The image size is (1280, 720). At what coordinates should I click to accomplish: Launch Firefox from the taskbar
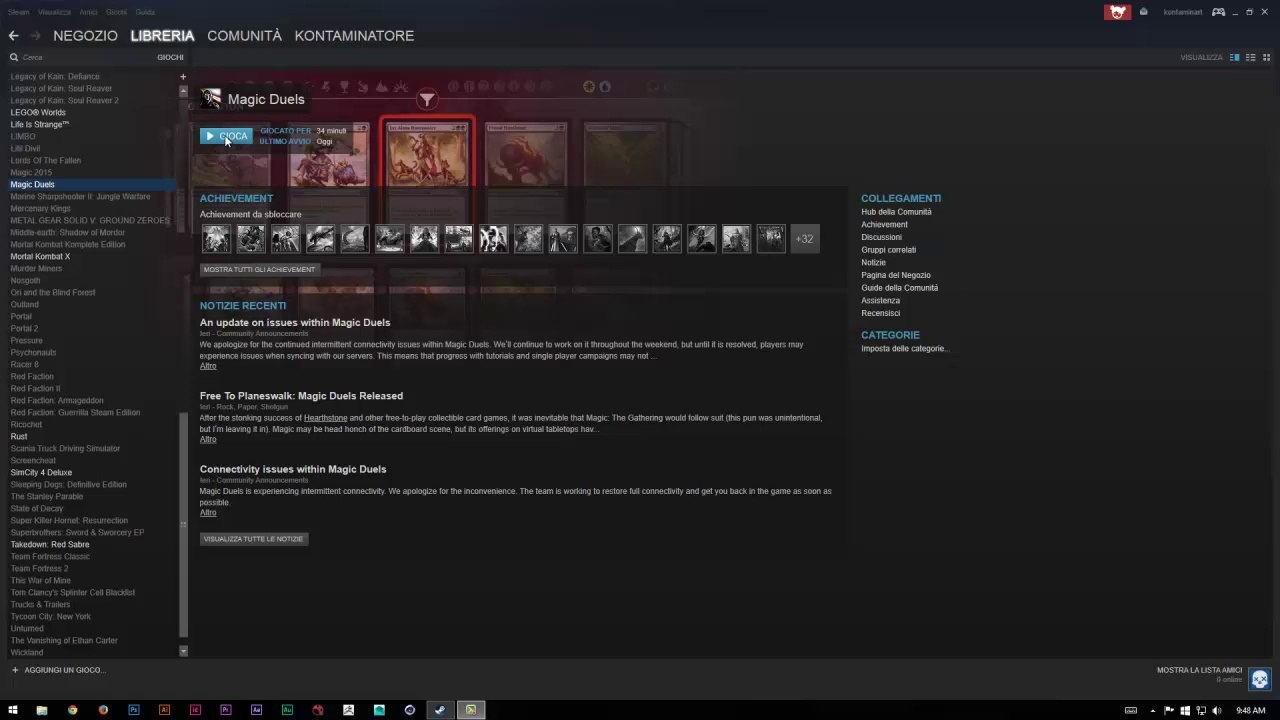(103, 710)
